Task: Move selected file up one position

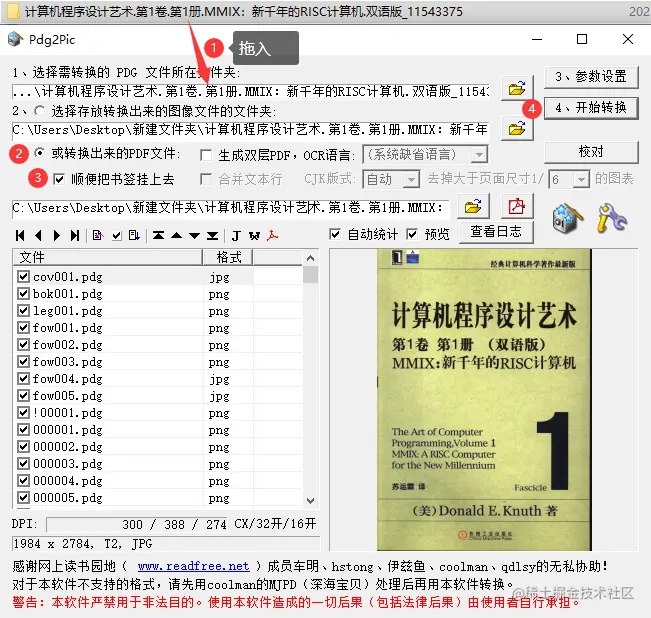Action: pyautogui.click(x=176, y=236)
